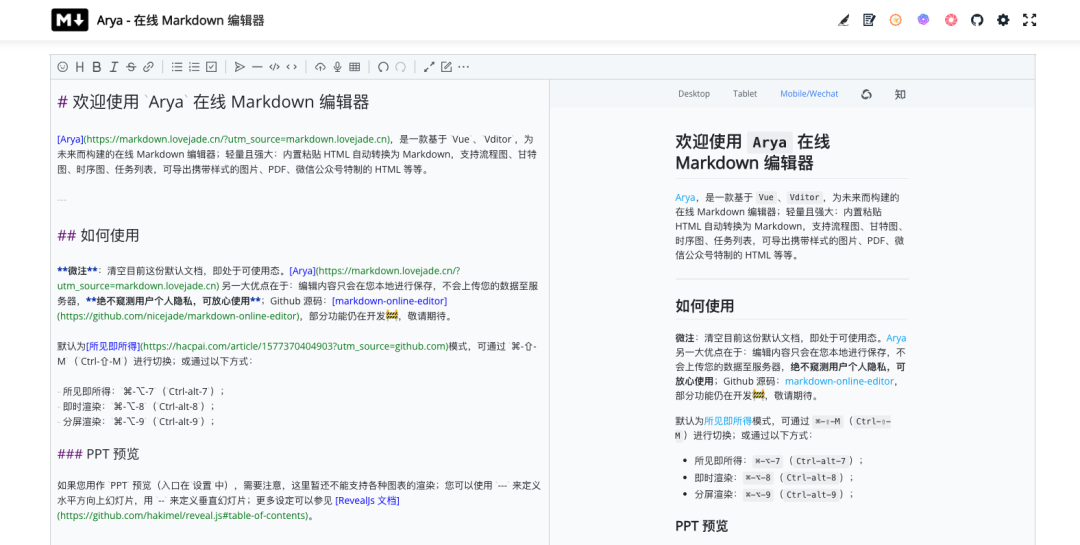Place cursor in editor heading 欢迎使用 Arya
The image size is (1080, 545).
[x=214, y=103]
